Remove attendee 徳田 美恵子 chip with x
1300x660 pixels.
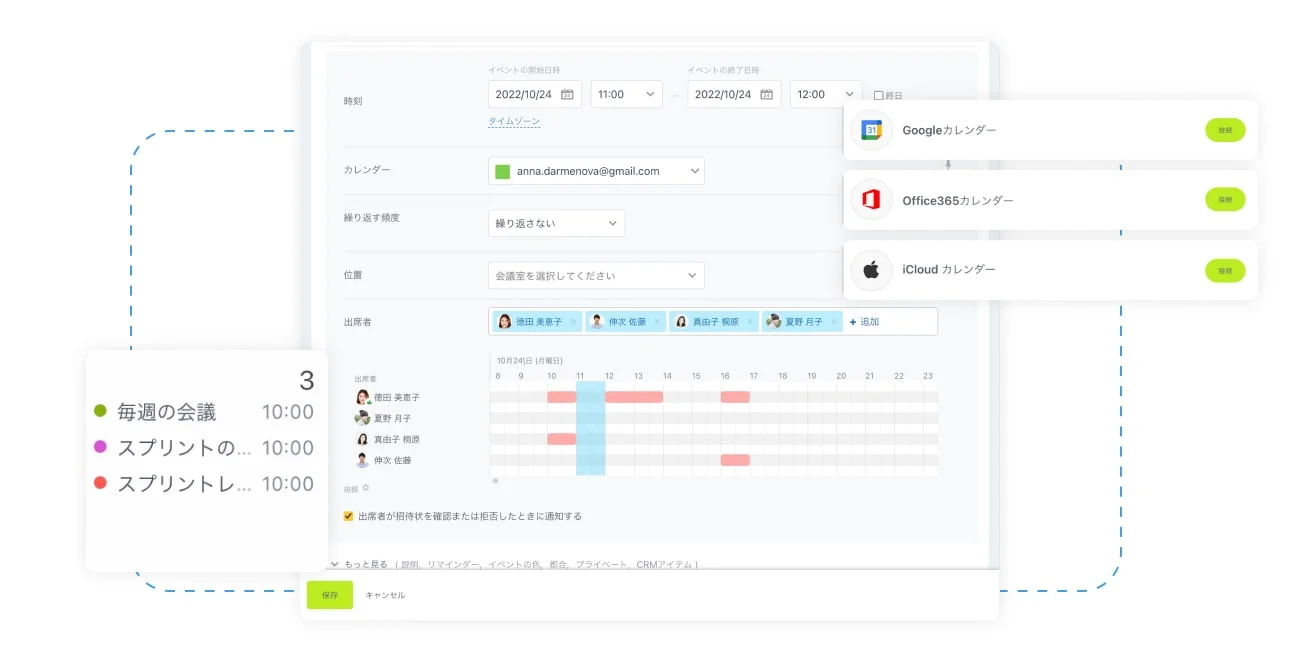pyautogui.click(x=573, y=322)
